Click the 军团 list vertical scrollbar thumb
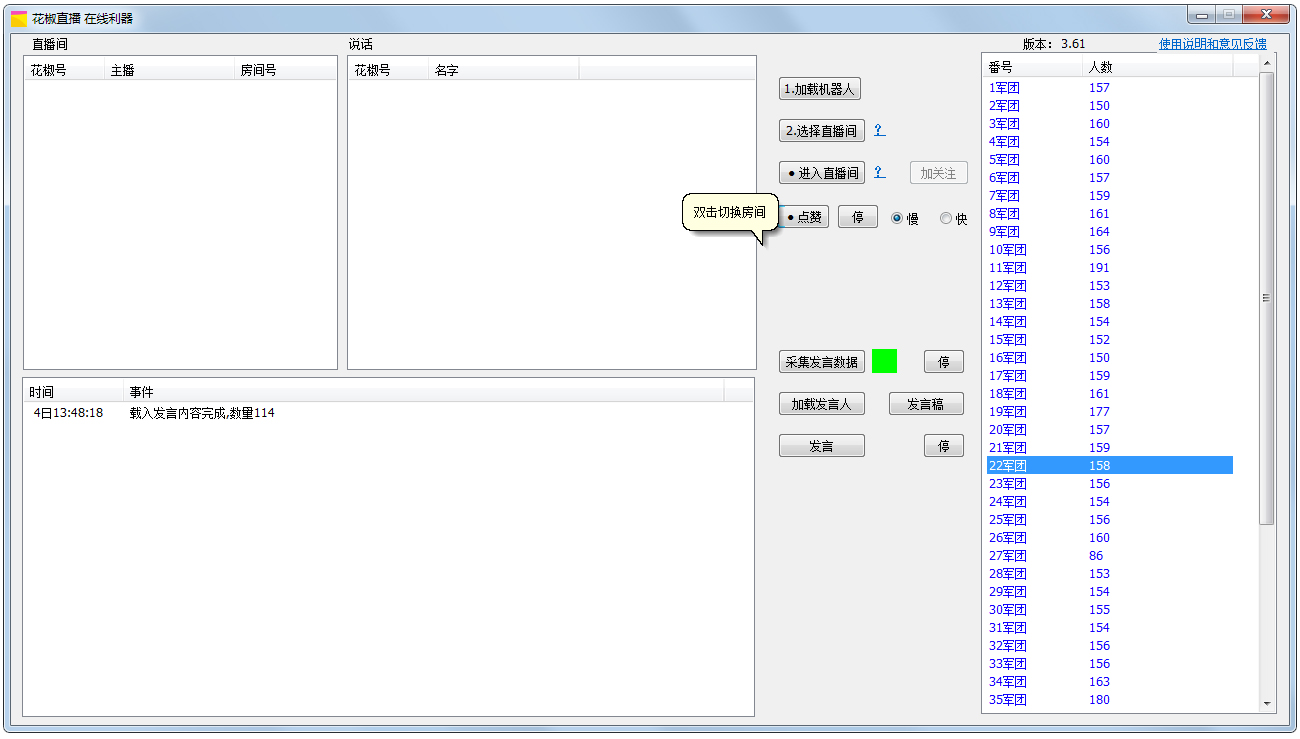This screenshot has height=739, width=1300. coord(1267,297)
